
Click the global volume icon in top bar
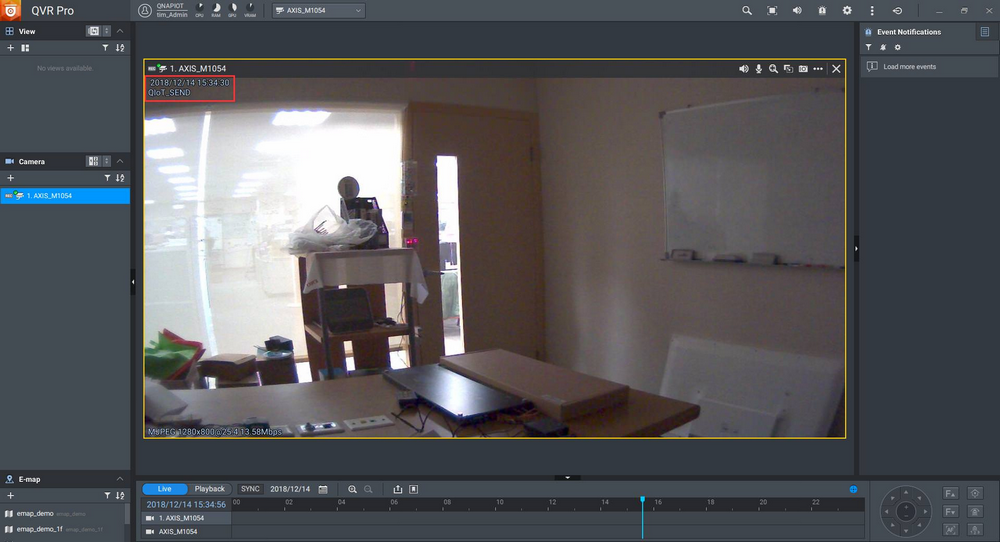point(797,10)
